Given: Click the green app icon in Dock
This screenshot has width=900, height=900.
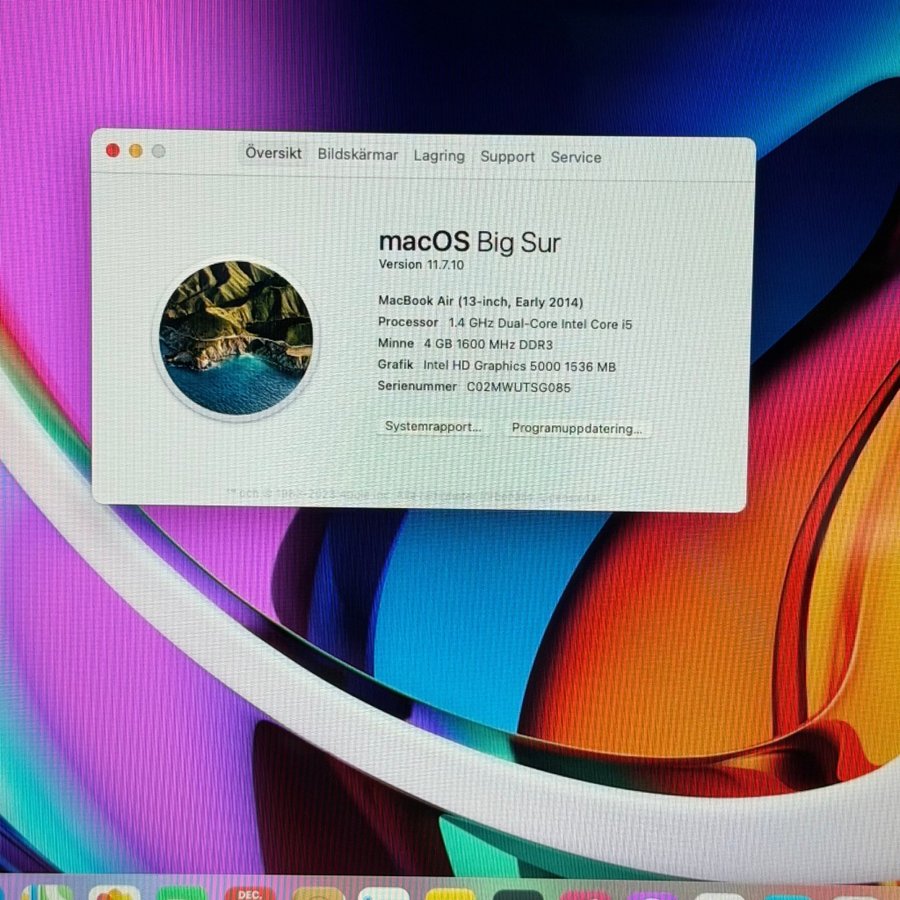Looking at the screenshot, I should (x=181, y=894).
